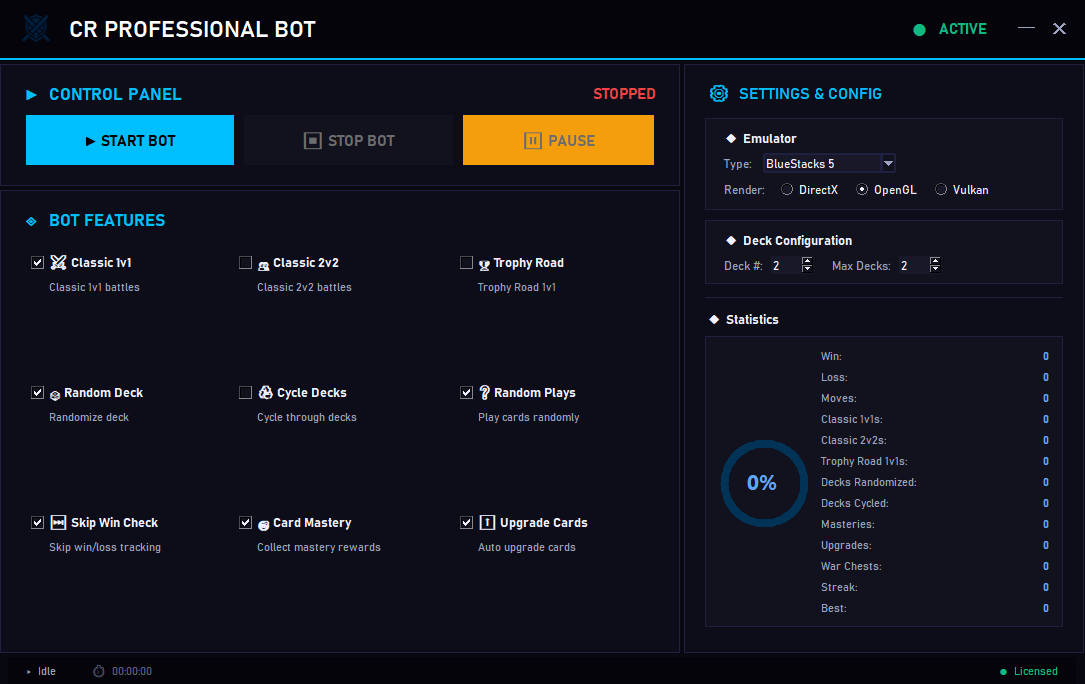Enable the Classic 2v2 checkbox
The image size is (1085, 684).
pyautogui.click(x=246, y=262)
